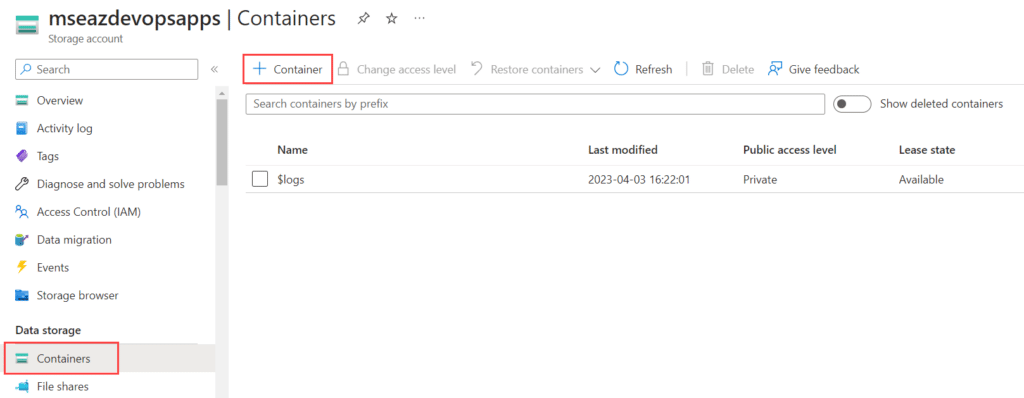Click the Data migration icon

pos(22,240)
